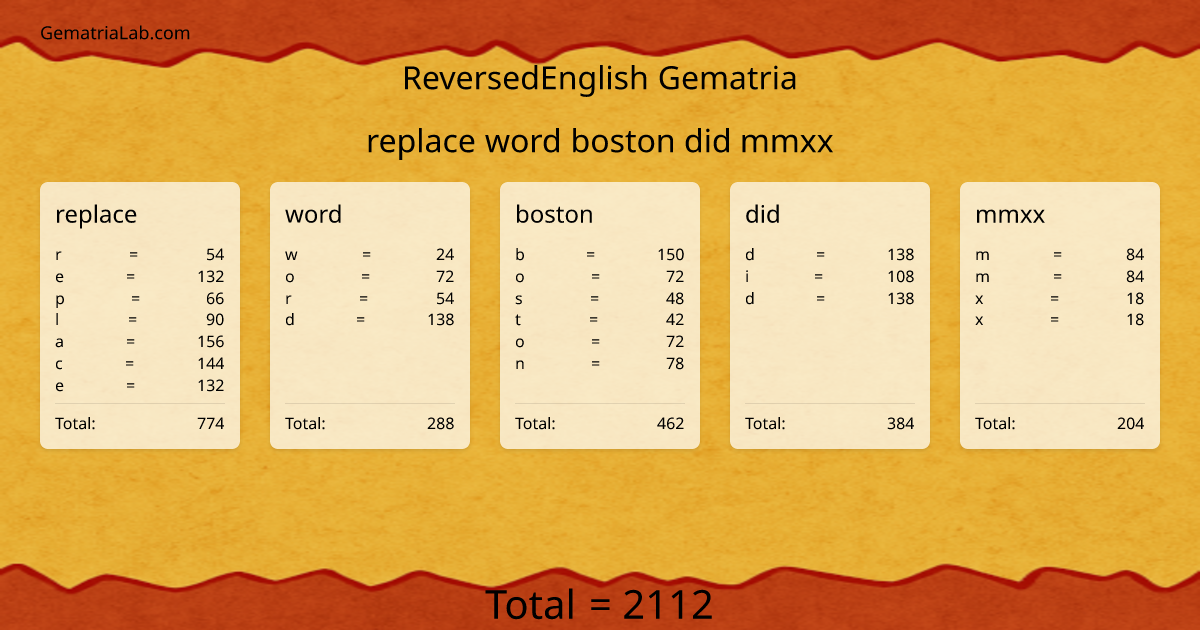Click value 42 for letter t in boston card

675,320
